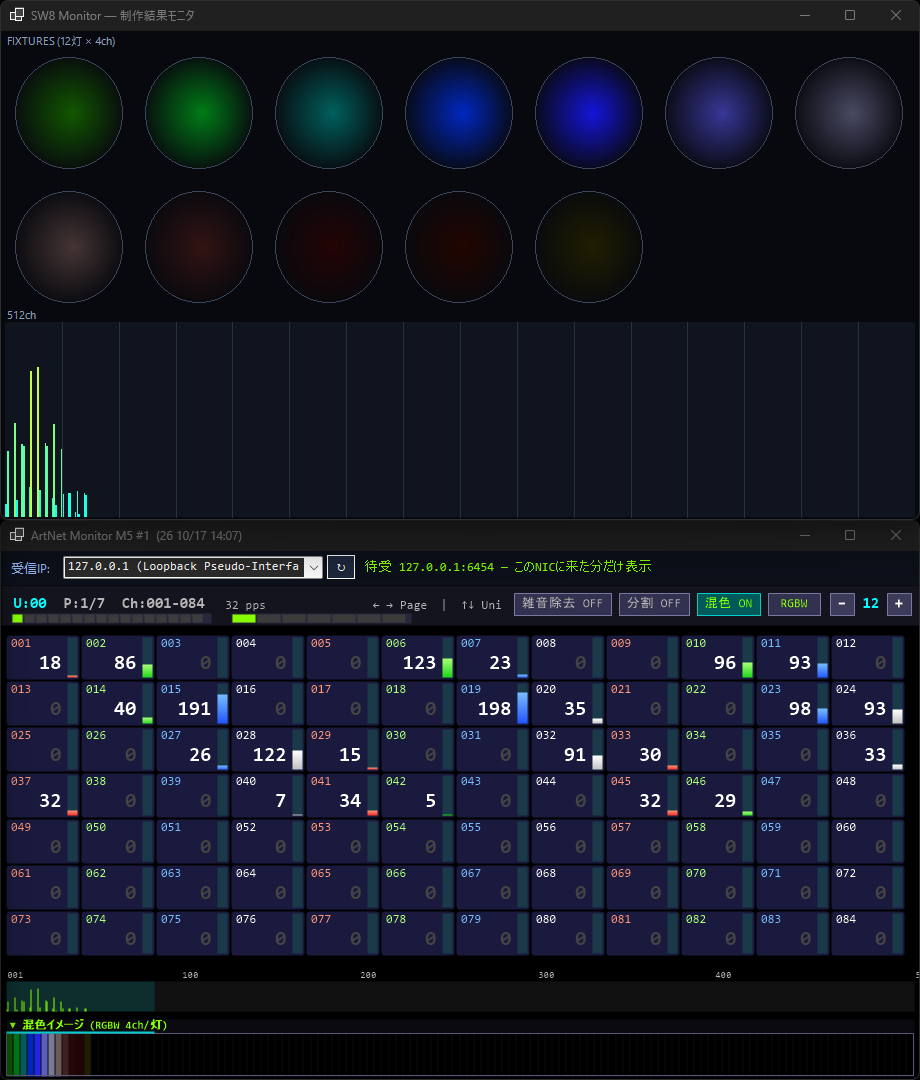
Task: Toggle the 雑音除去 OFF noise filter
Action: point(563,603)
